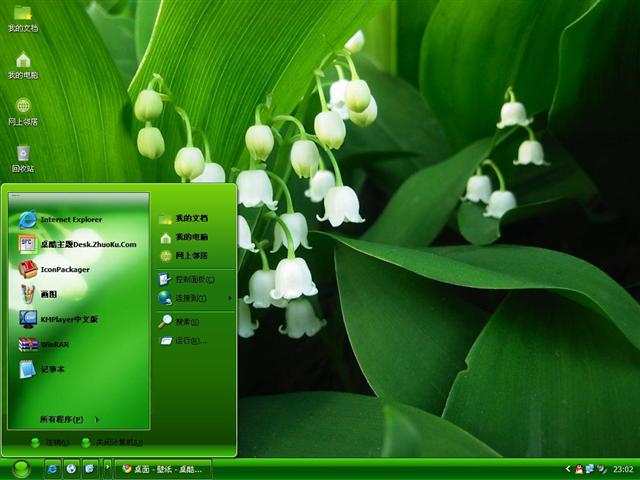Screen dimensions: 640x480
Task: Choose 运行(R)... in Start menu
Action: pyautogui.click(x=188, y=341)
